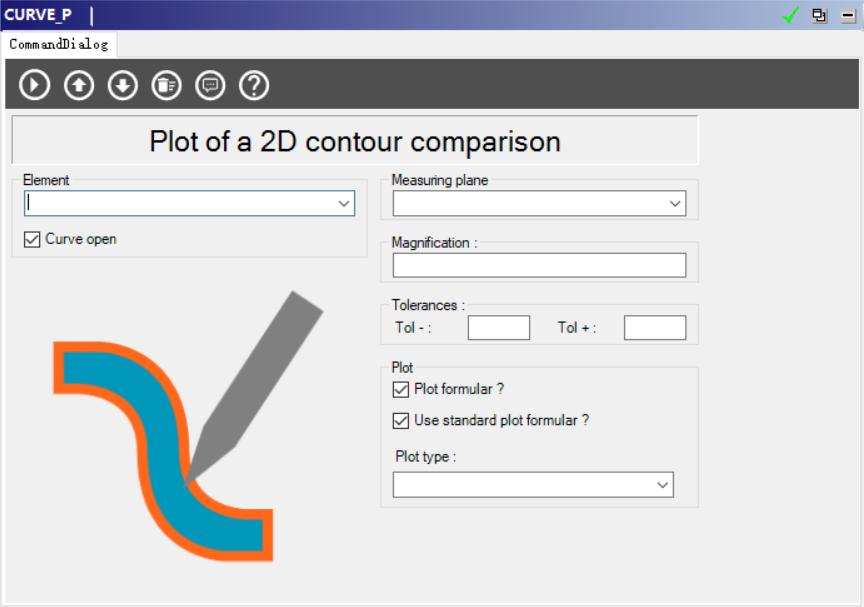Open help with question mark icon

(x=254, y=85)
